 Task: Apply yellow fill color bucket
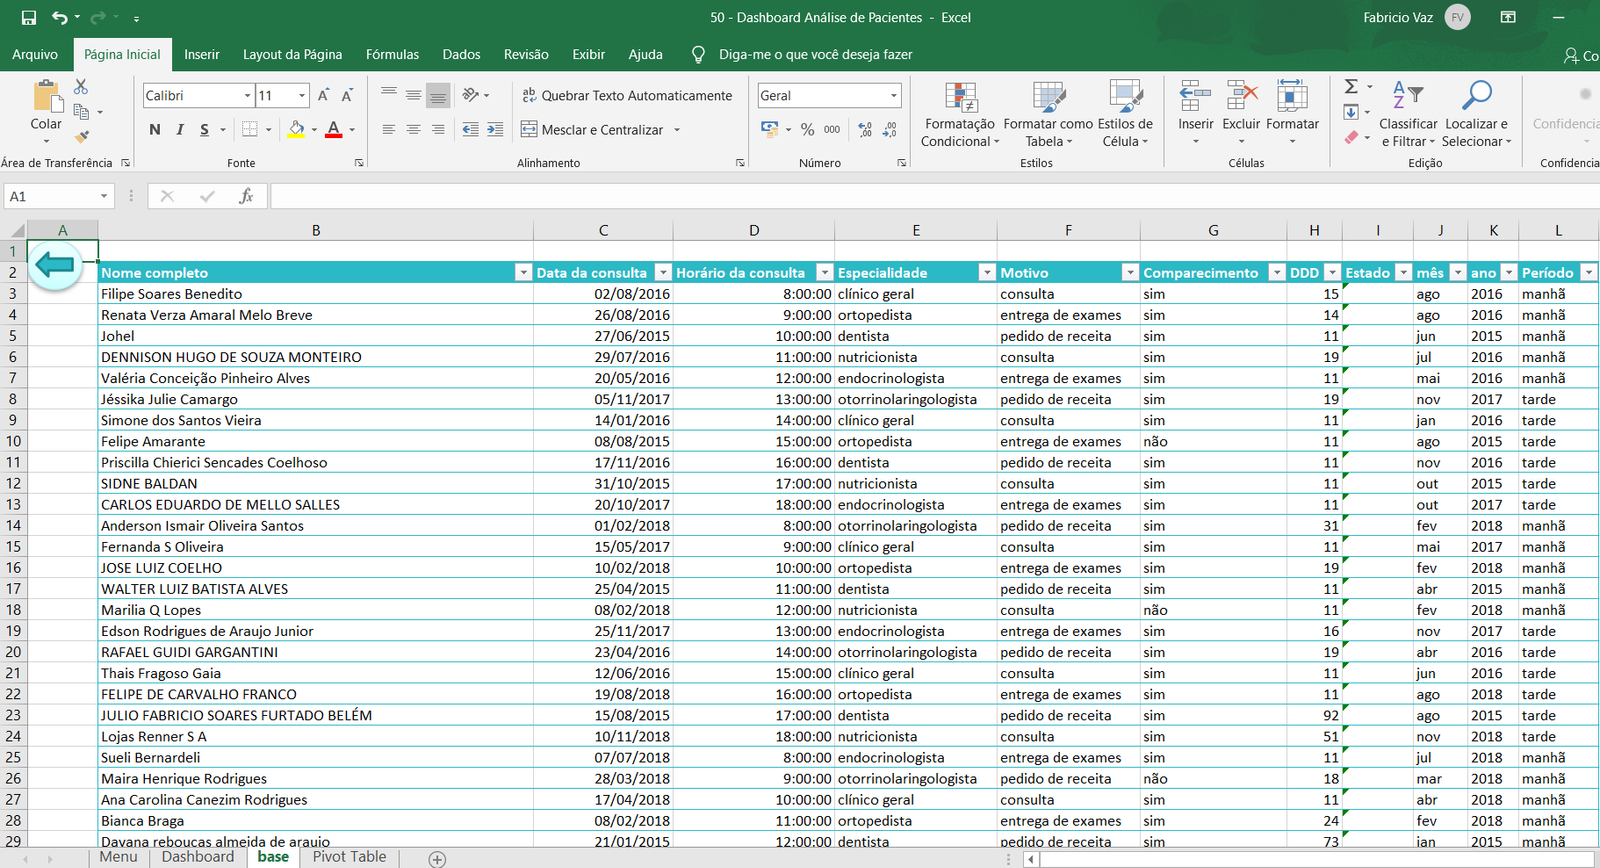click(296, 129)
